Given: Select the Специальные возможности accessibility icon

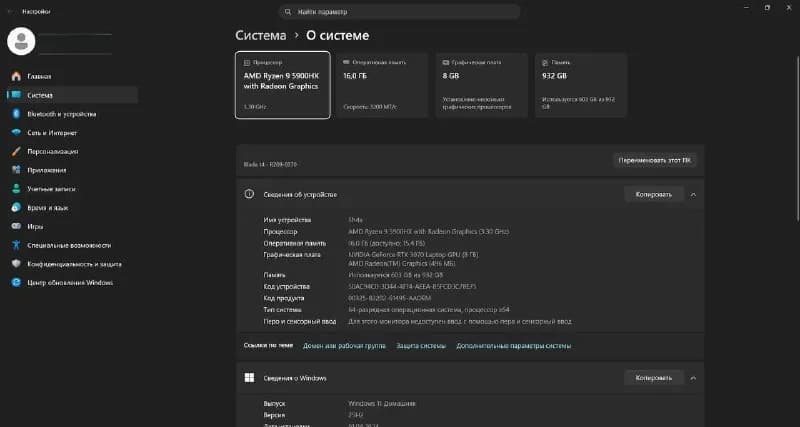Looking at the screenshot, I should click(16, 245).
